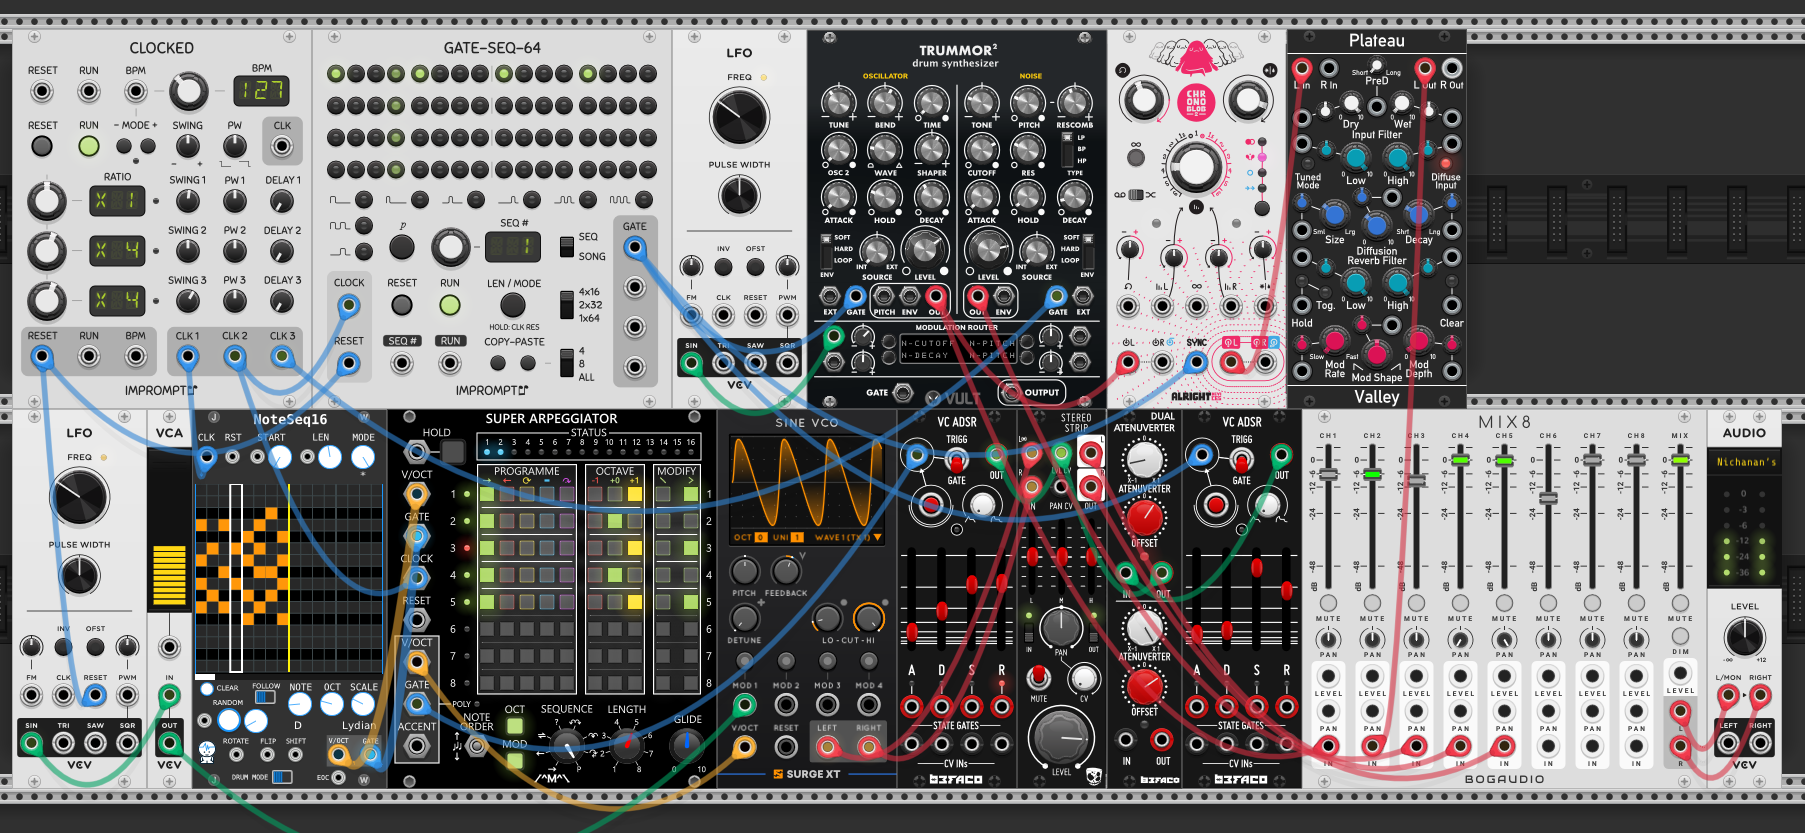Click the Gate-Seq-64 SEQ # display
1805x833 pixels.
pos(513,246)
